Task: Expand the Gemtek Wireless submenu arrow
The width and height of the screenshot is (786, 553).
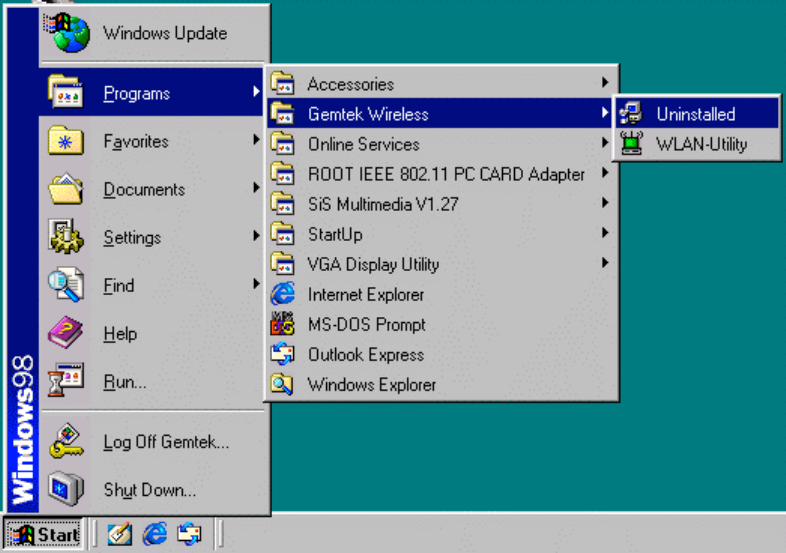Action: [605, 112]
